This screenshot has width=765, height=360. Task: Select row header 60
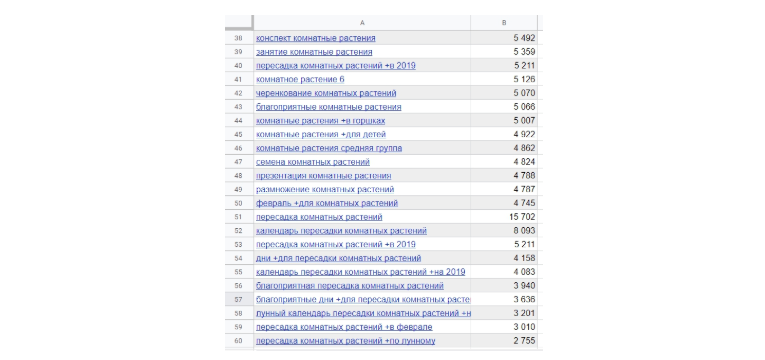(239, 340)
